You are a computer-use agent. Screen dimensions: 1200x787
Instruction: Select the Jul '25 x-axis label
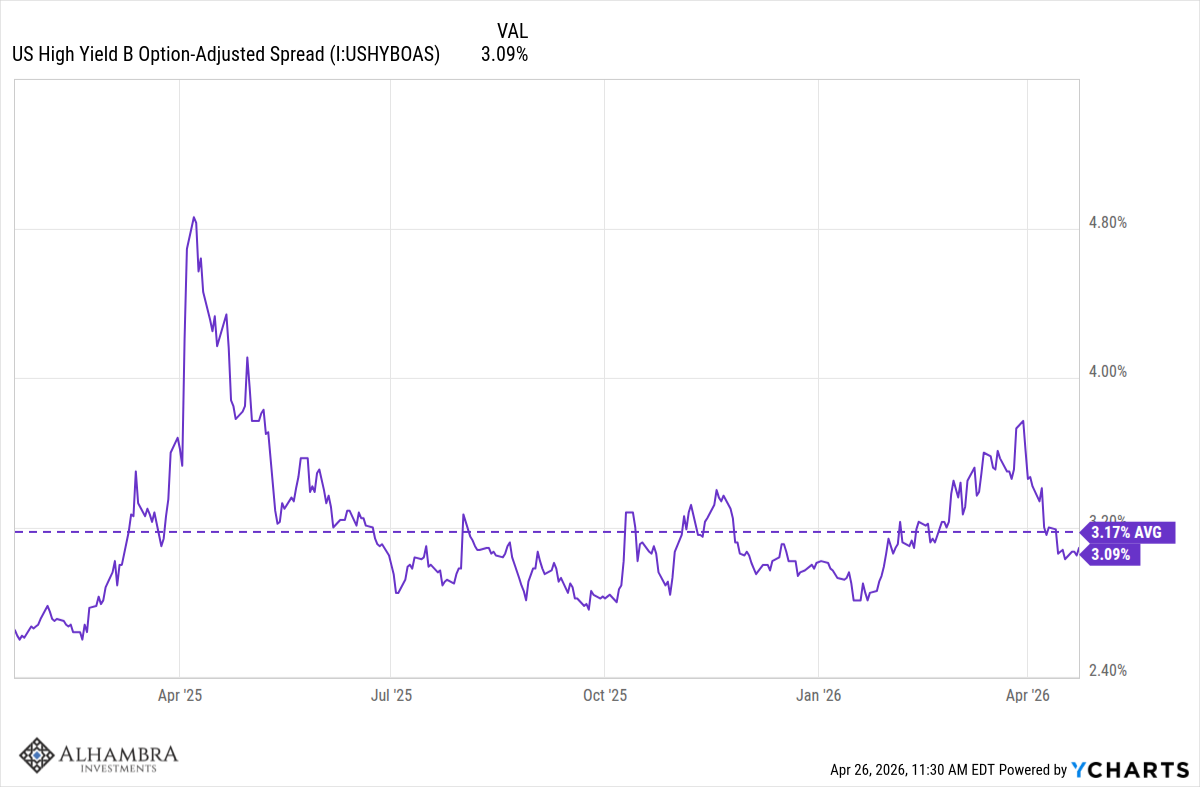pyautogui.click(x=391, y=693)
